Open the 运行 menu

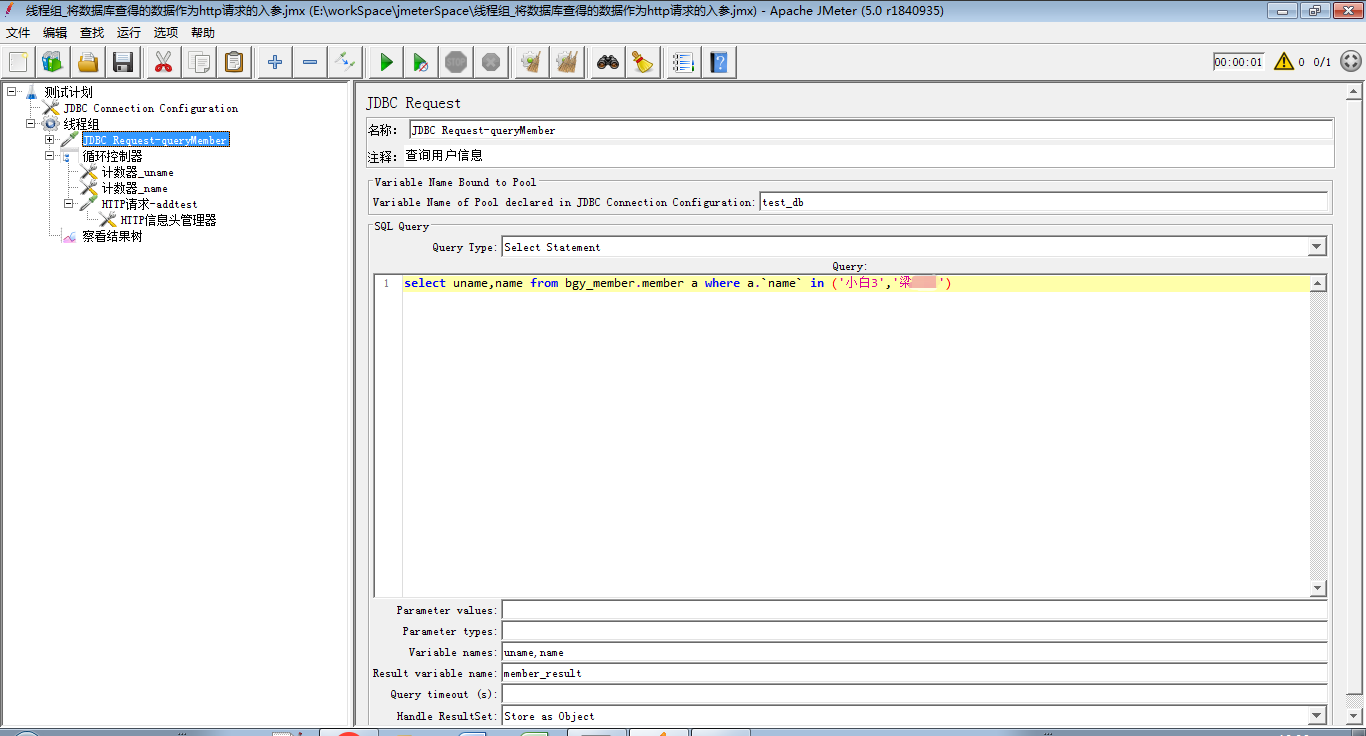pyautogui.click(x=129, y=33)
